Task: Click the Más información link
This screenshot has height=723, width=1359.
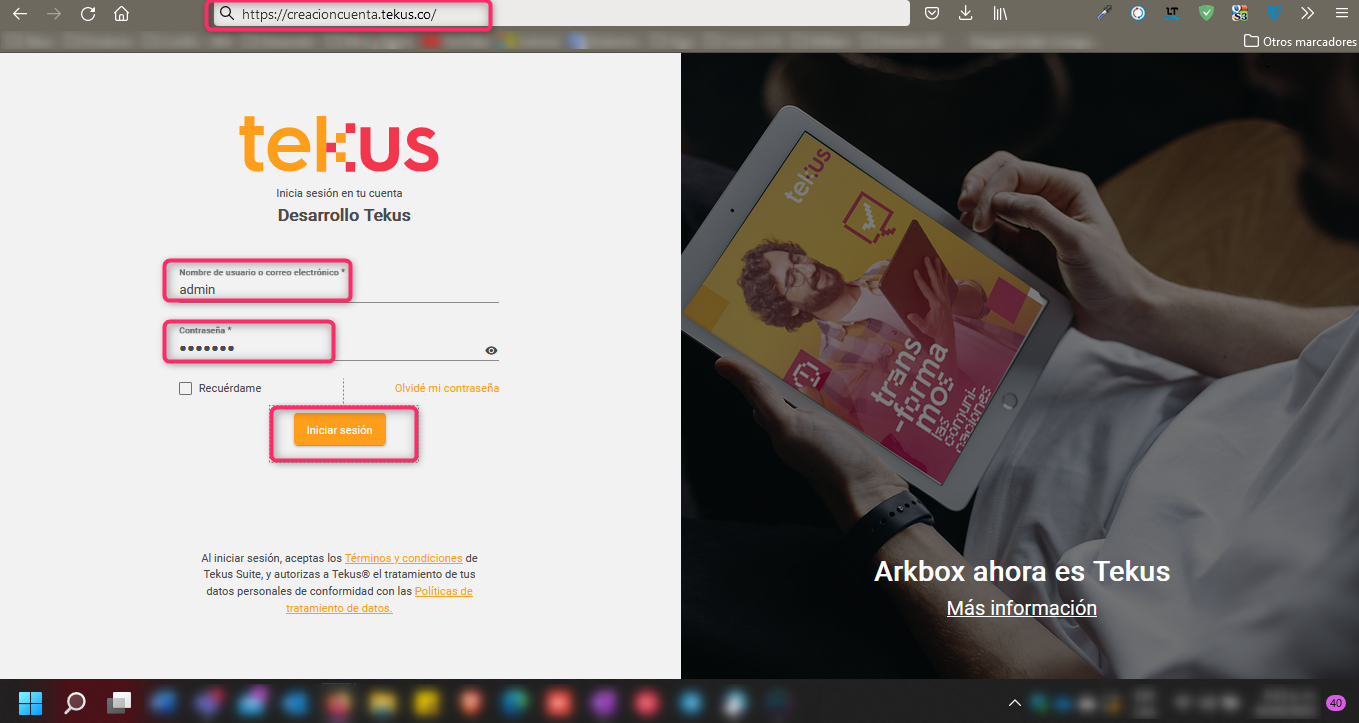Action: [x=1021, y=608]
